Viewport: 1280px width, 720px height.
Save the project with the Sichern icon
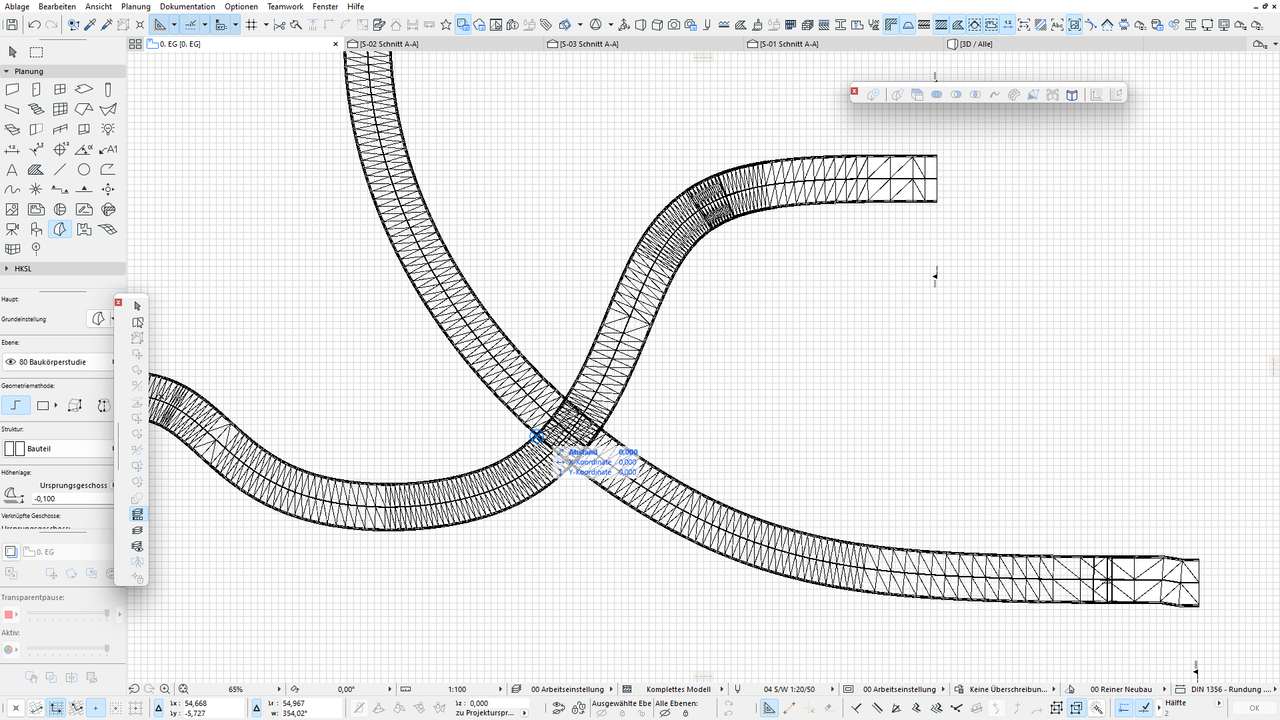tap(13, 25)
